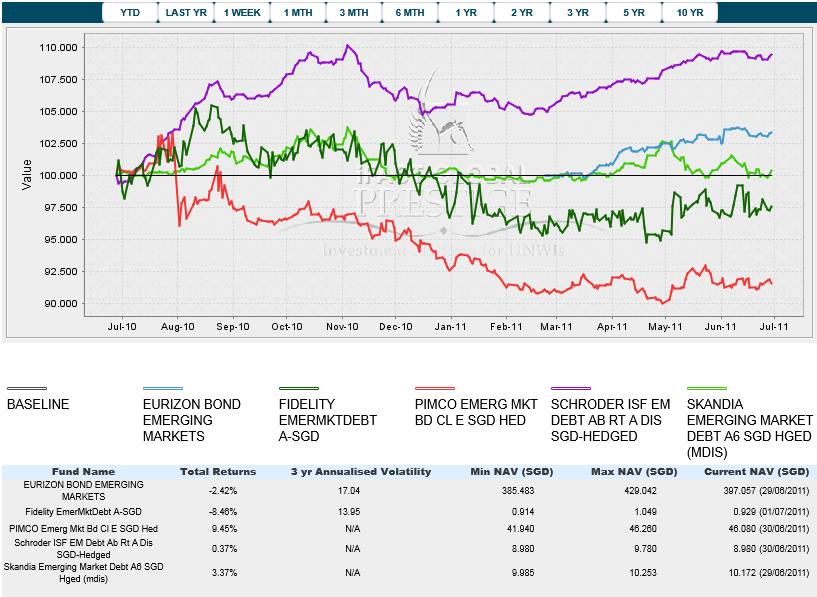This screenshot has height=597, width=817.
Task: Select Skandia Emerging Market Debt A6 row name
Action: pos(83,573)
